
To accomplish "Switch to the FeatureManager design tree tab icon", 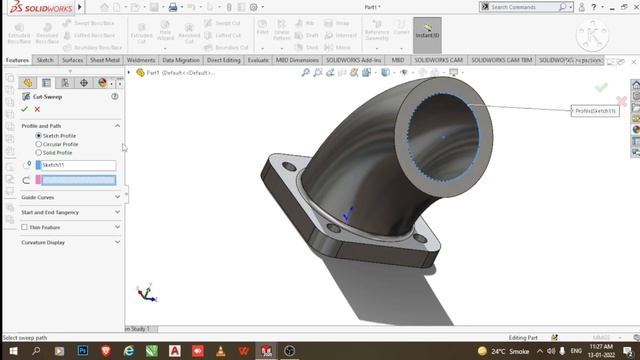I will pyautogui.click(x=28, y=83).
